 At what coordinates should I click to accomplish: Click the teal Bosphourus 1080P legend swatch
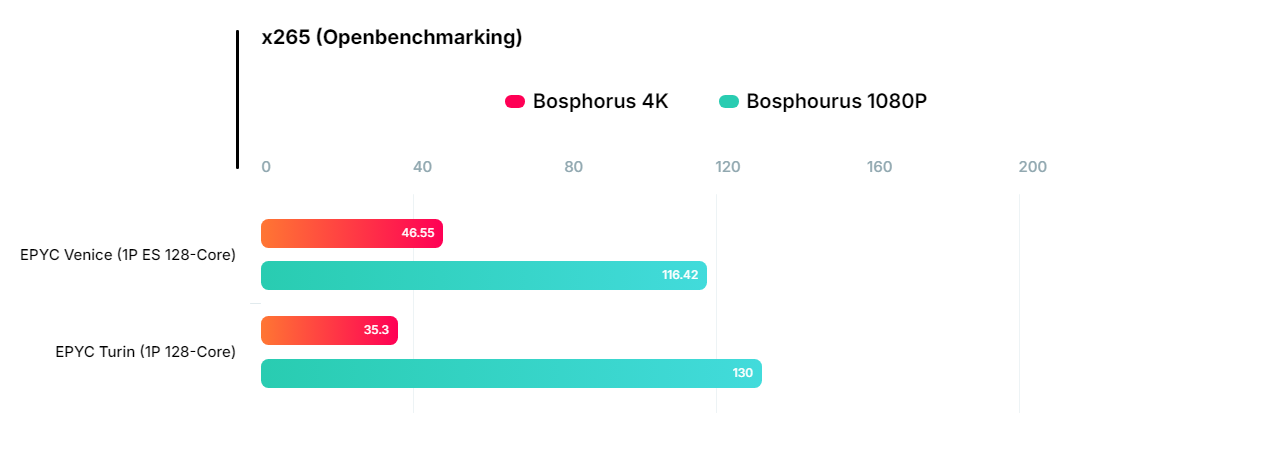point(729,101)
